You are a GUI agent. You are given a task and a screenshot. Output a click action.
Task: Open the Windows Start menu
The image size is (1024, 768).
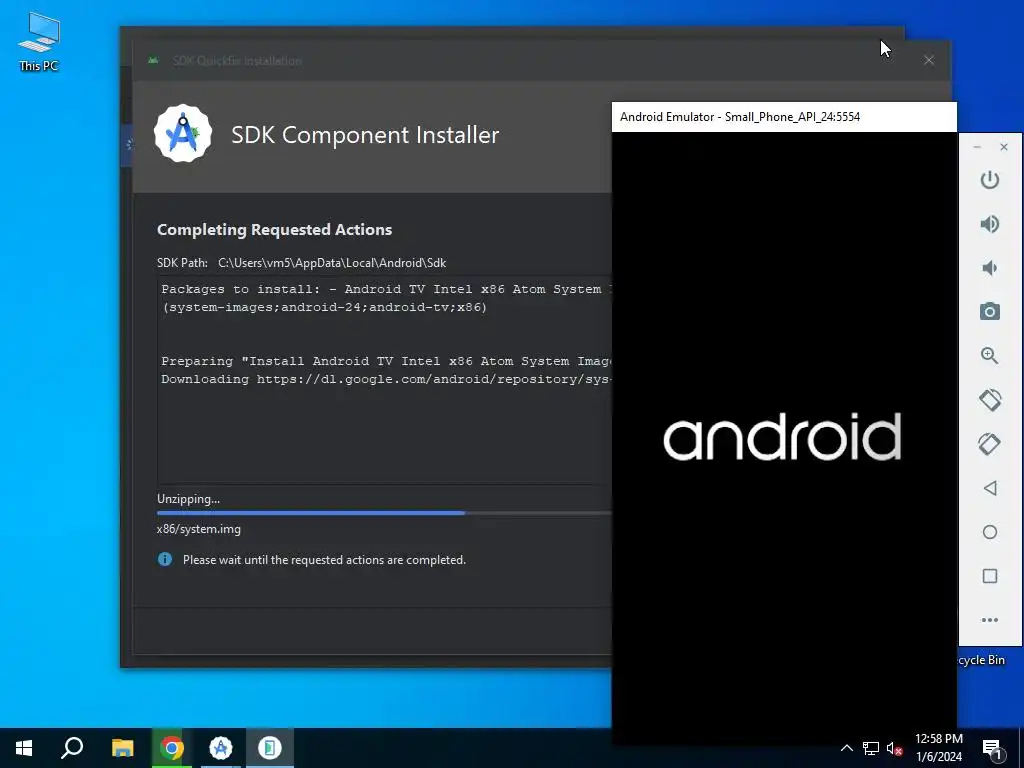(24, 748)
